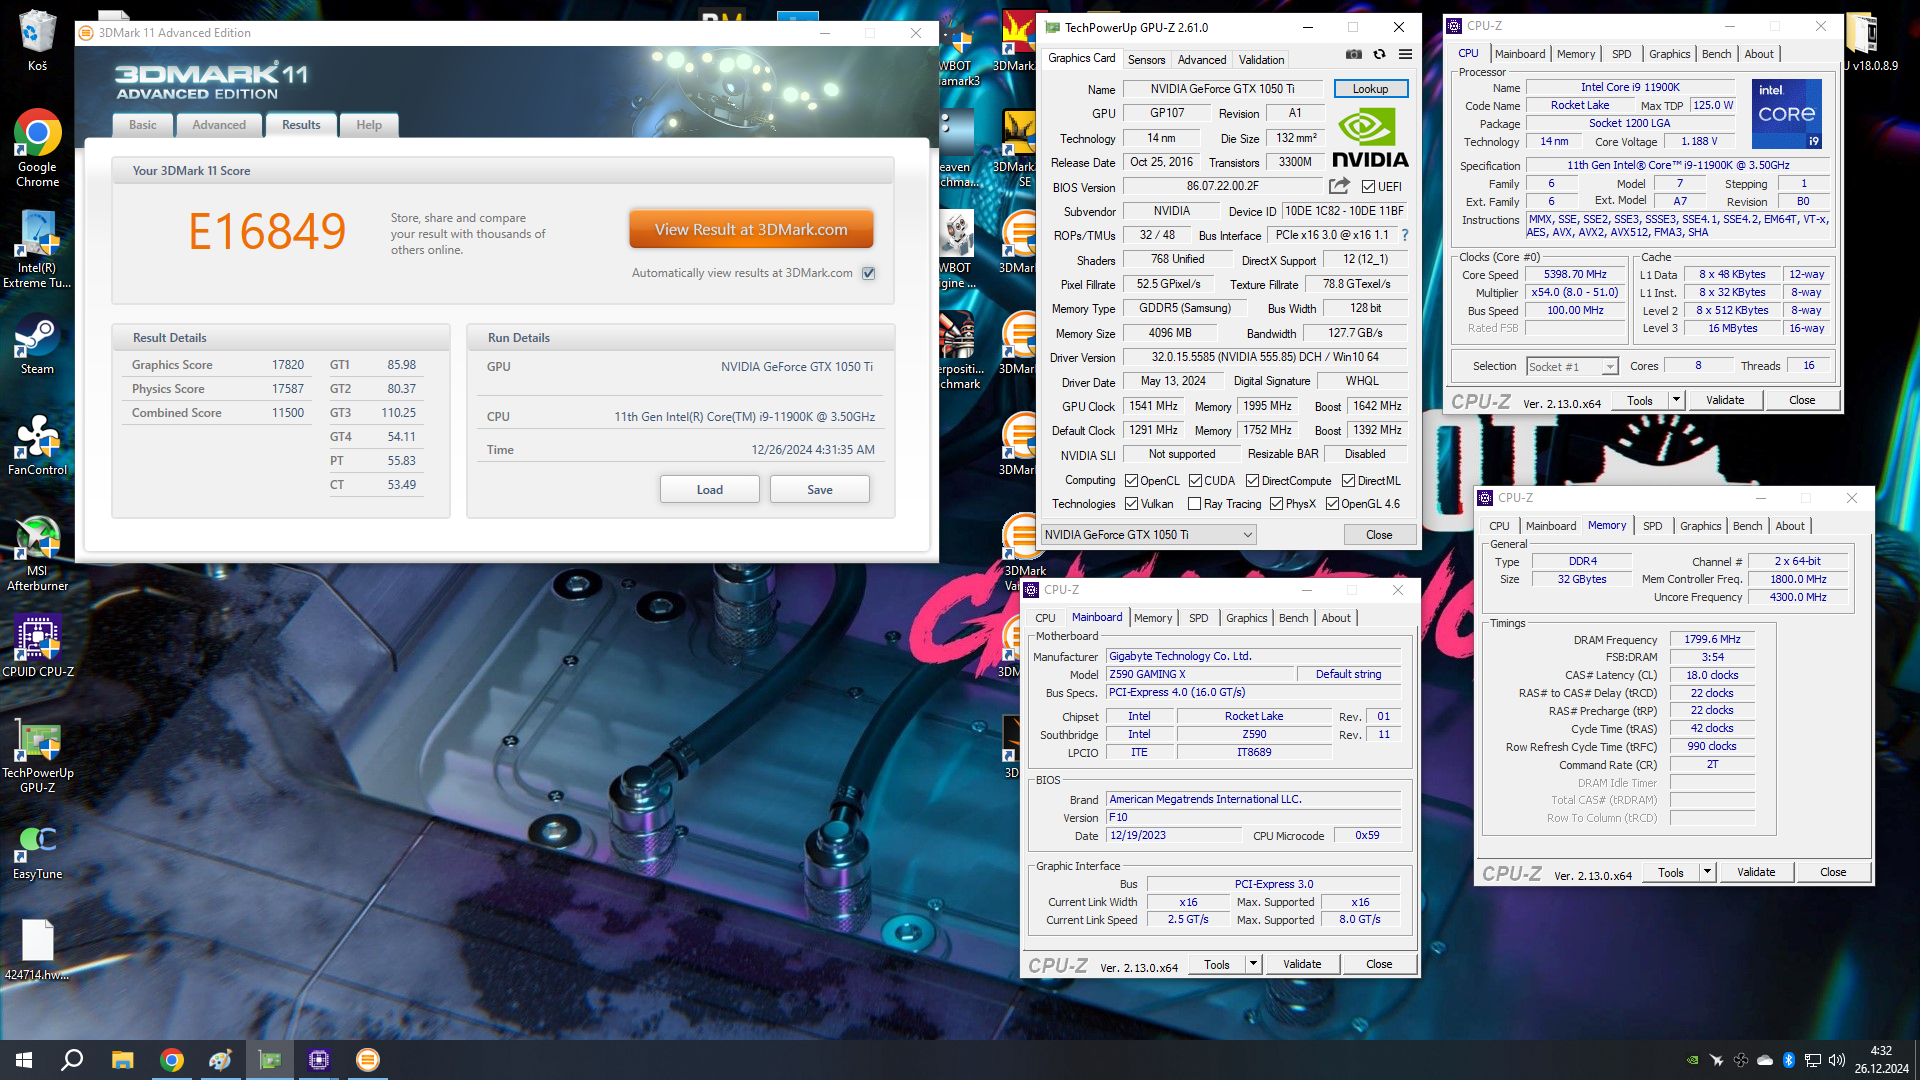Open the Recycle Bin (Koš) desktop icon

(x=37, y=40)
